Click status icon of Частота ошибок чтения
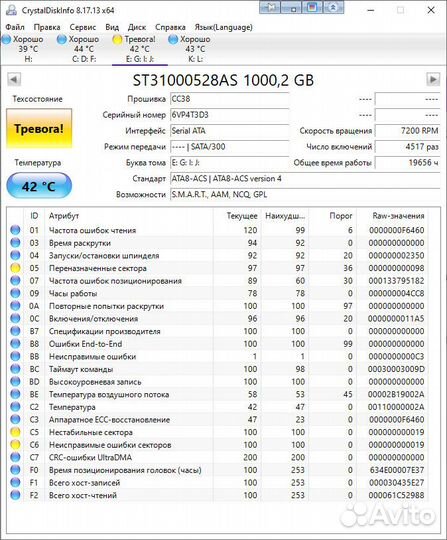Image resolution: width=447 pixels, height=540 pixels. 15,230
